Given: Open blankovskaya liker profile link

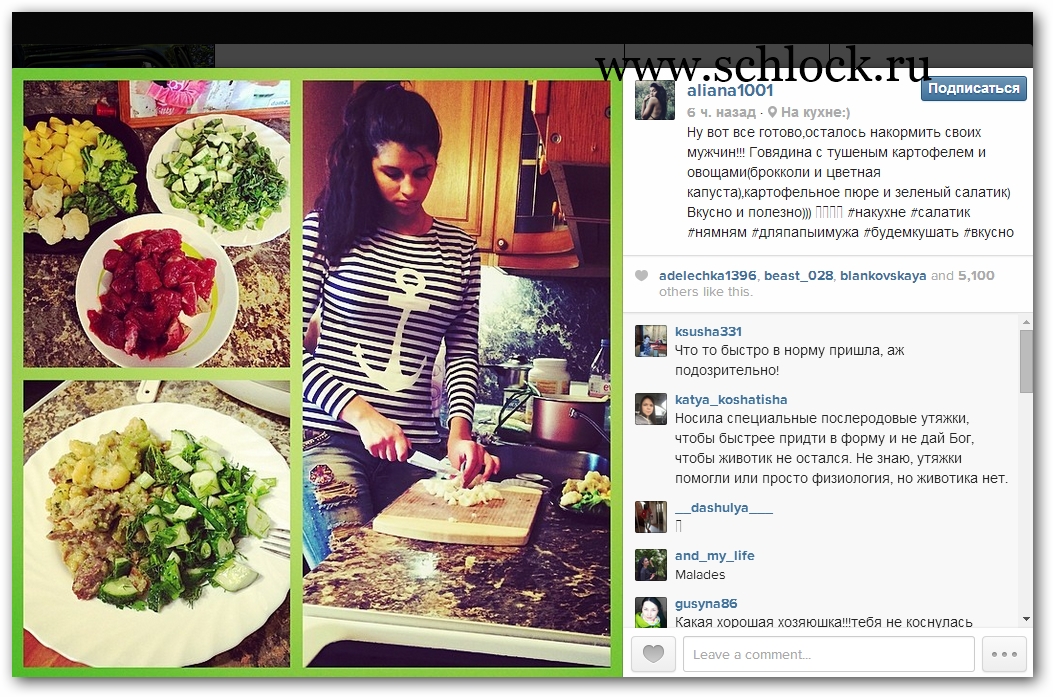Looking at the screenshot, I should [x=882, y=275].
